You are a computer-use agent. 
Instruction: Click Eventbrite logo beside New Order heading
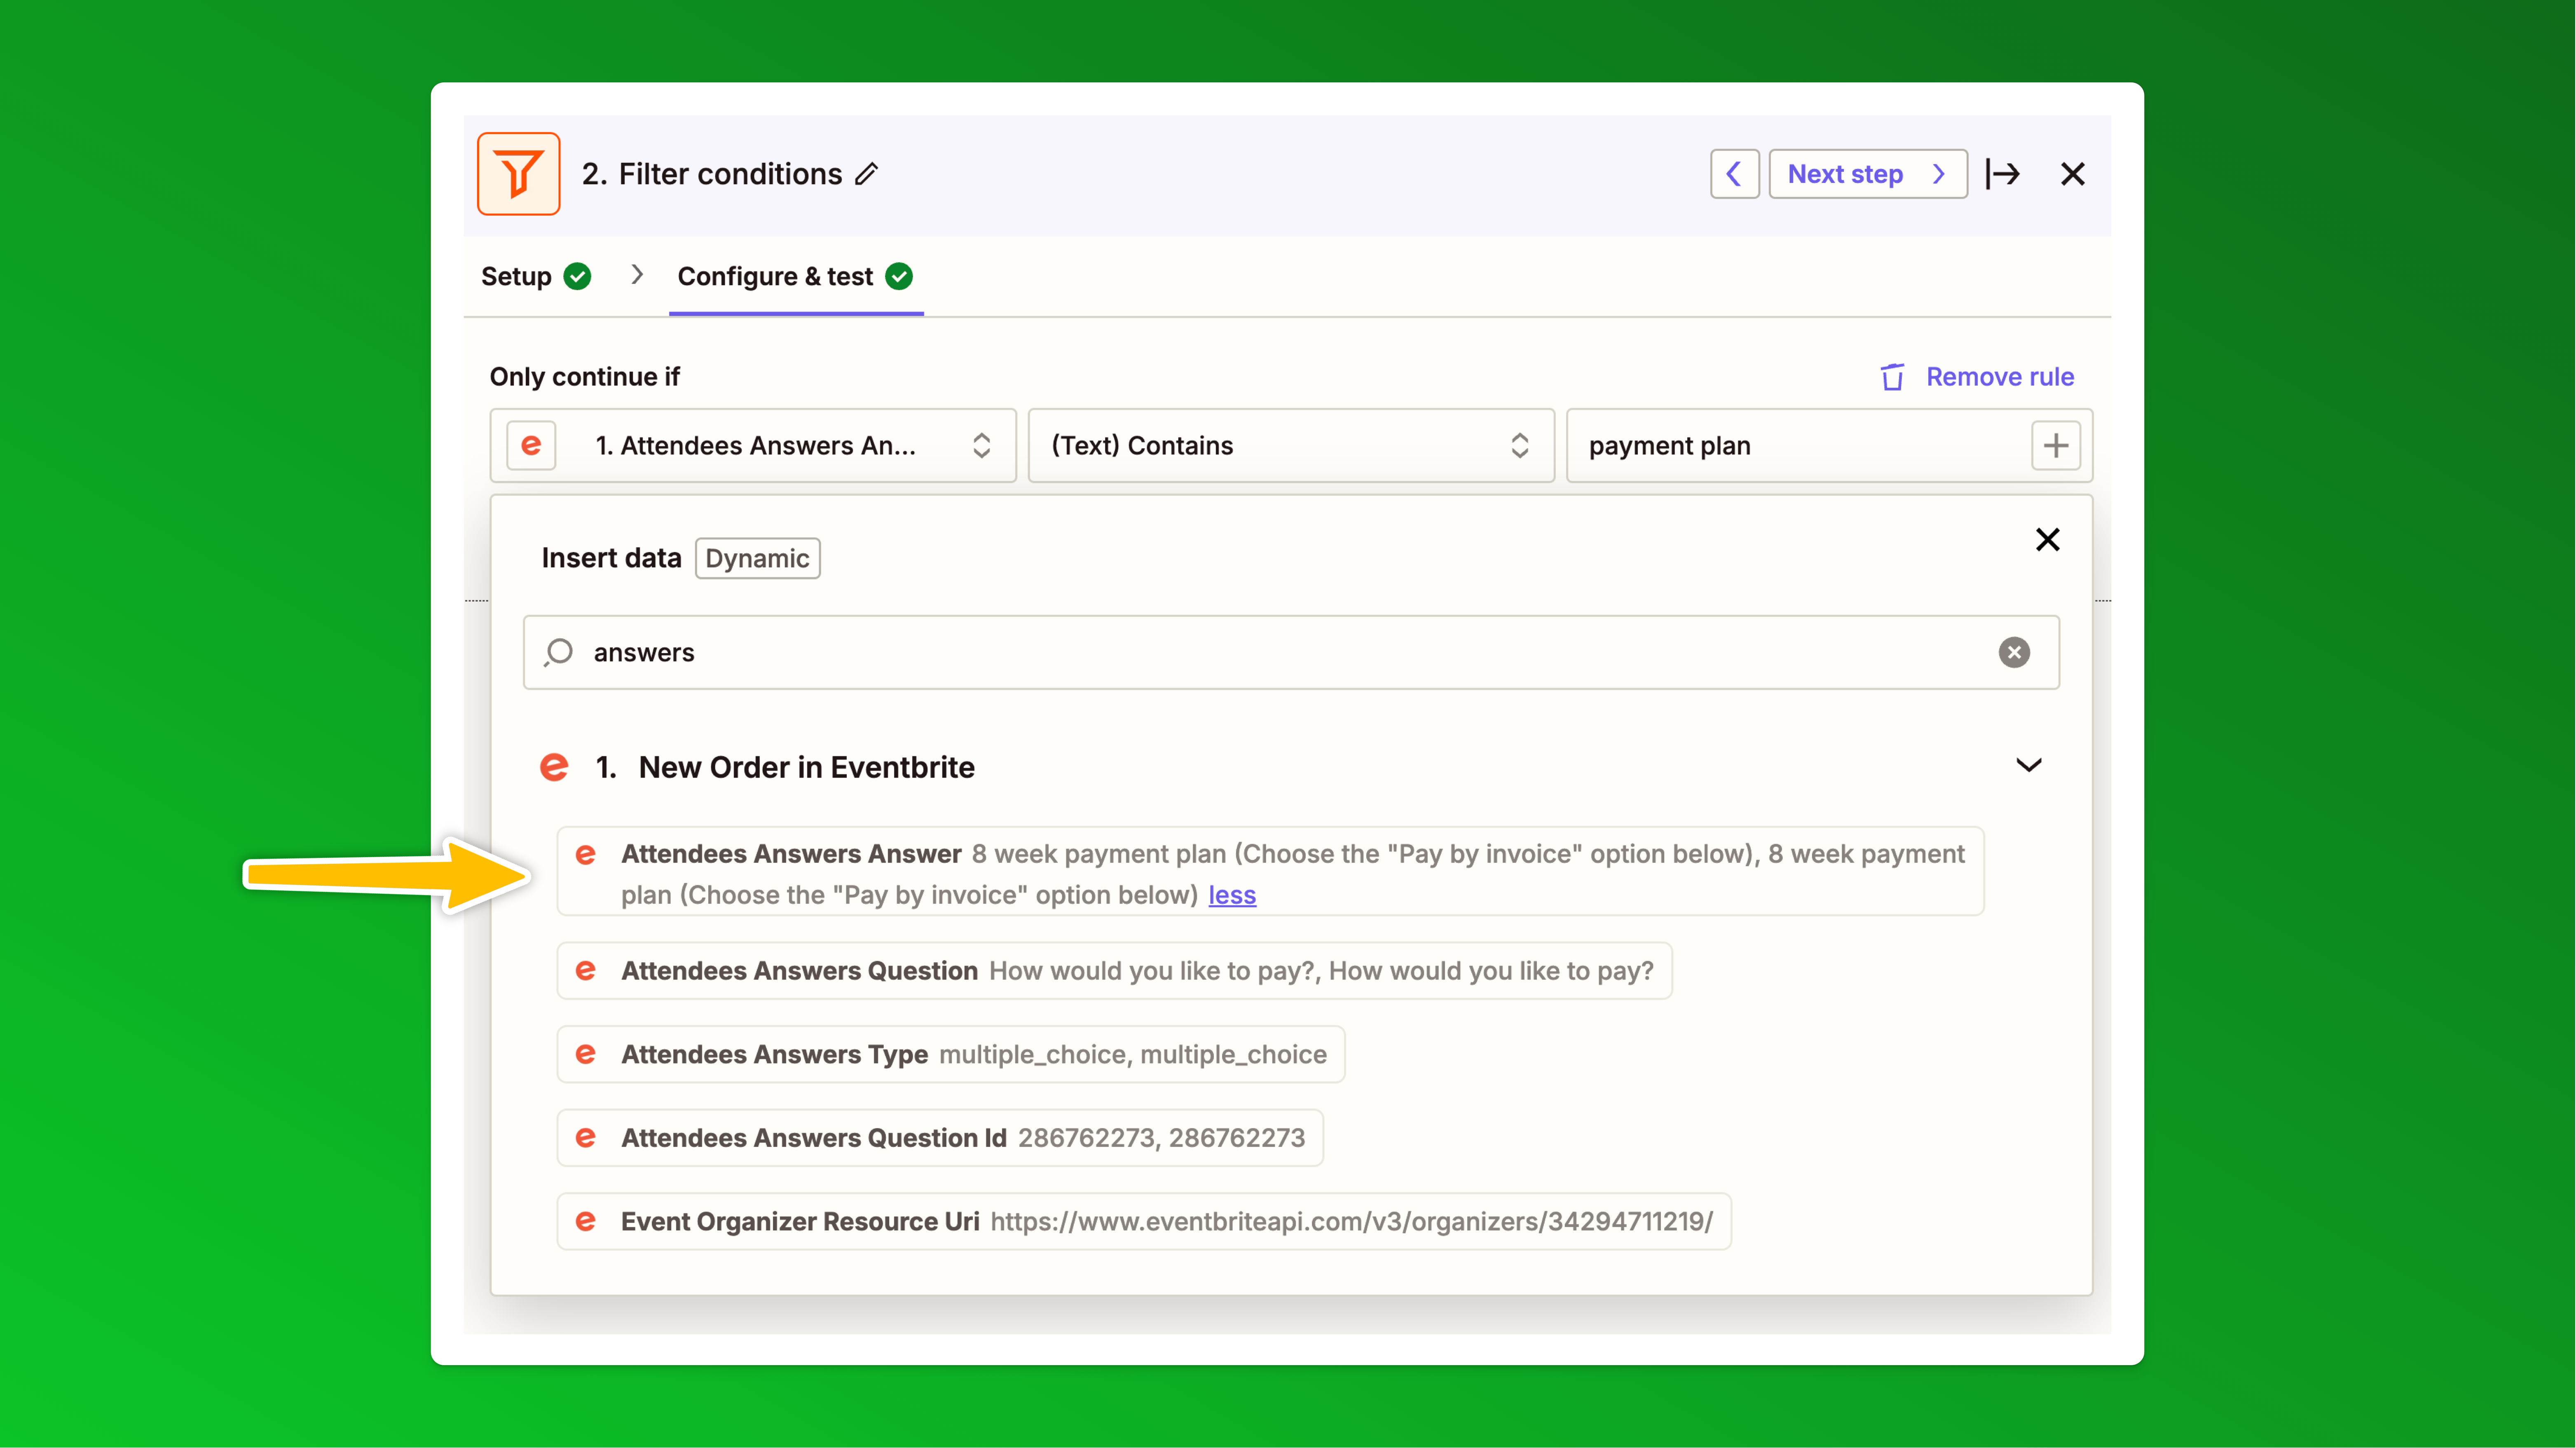[x=554, y=767]
